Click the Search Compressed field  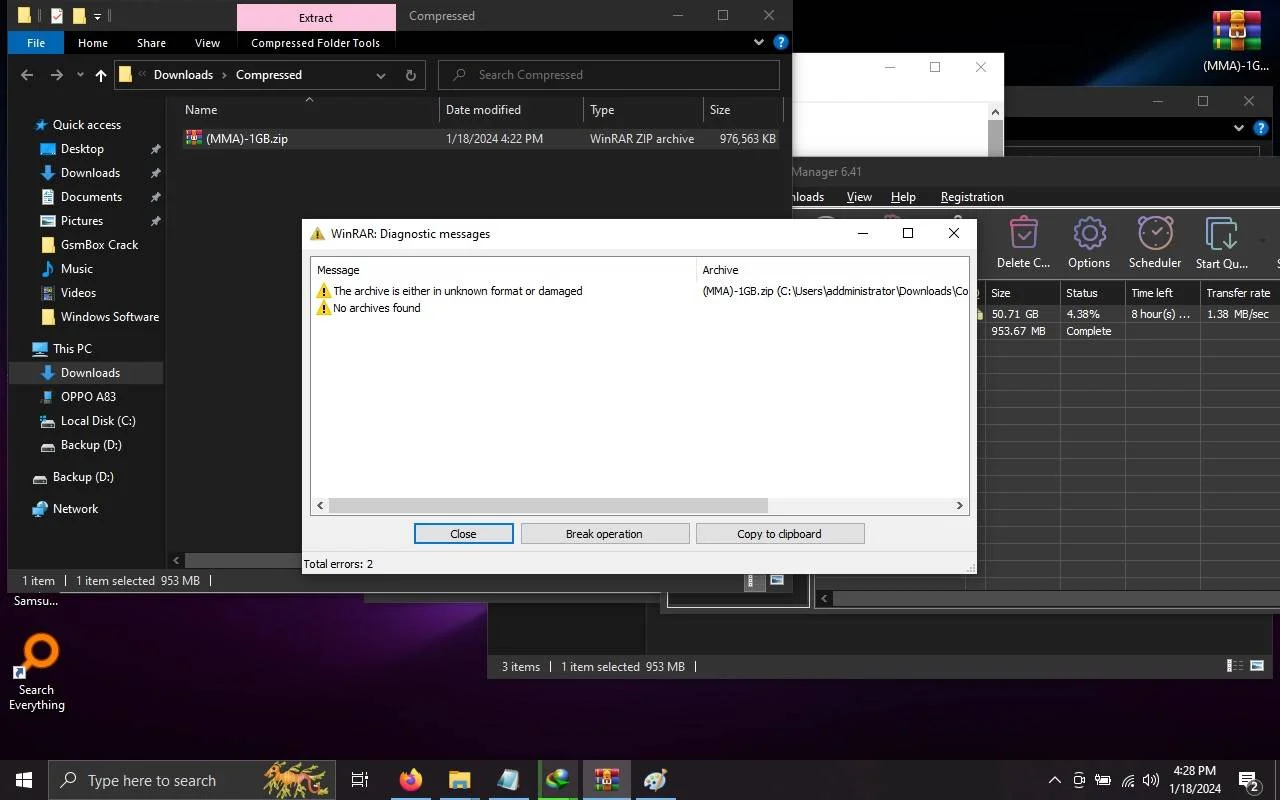pos(609,75)
